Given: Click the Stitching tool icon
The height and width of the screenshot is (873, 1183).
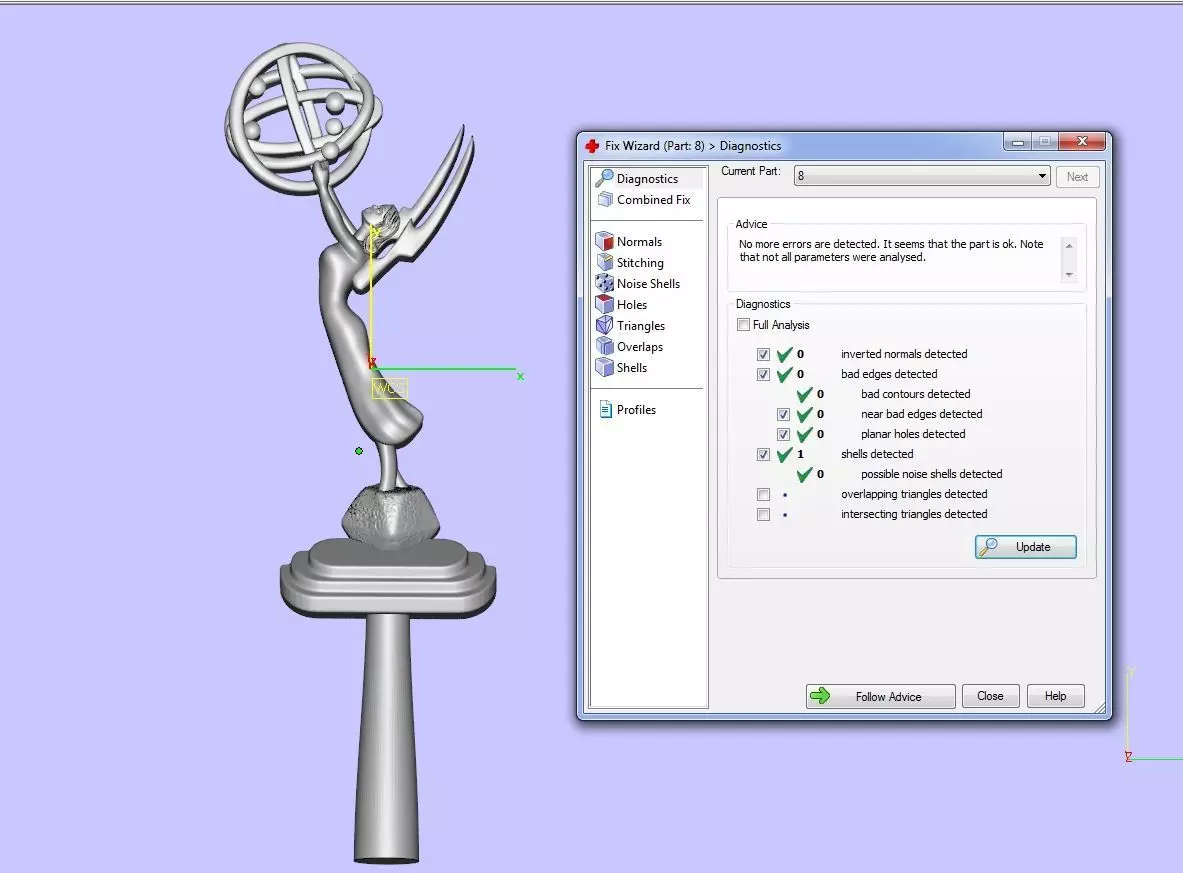Looking at the screenshot, I should (x=604, y=263).
